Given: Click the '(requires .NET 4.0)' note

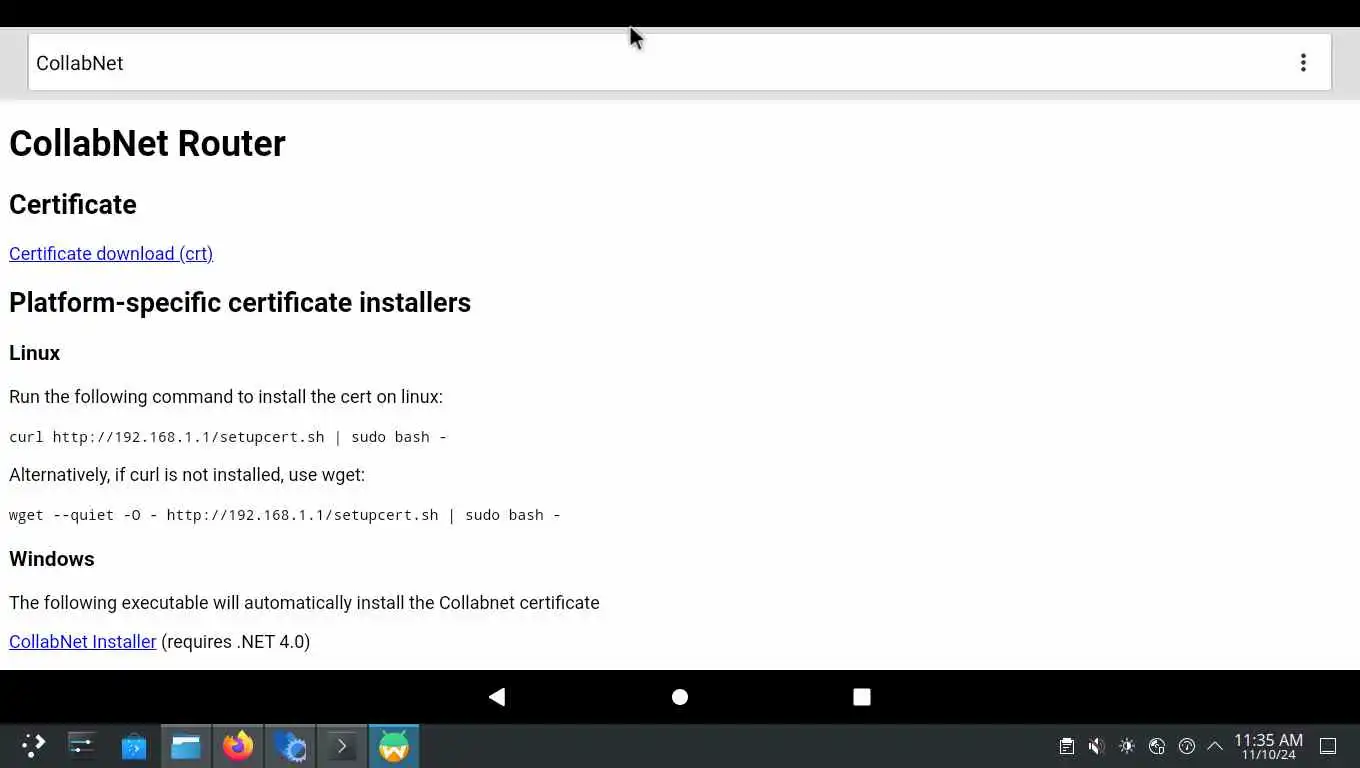Looking at the screenshot, I should (x=236, y=642).
